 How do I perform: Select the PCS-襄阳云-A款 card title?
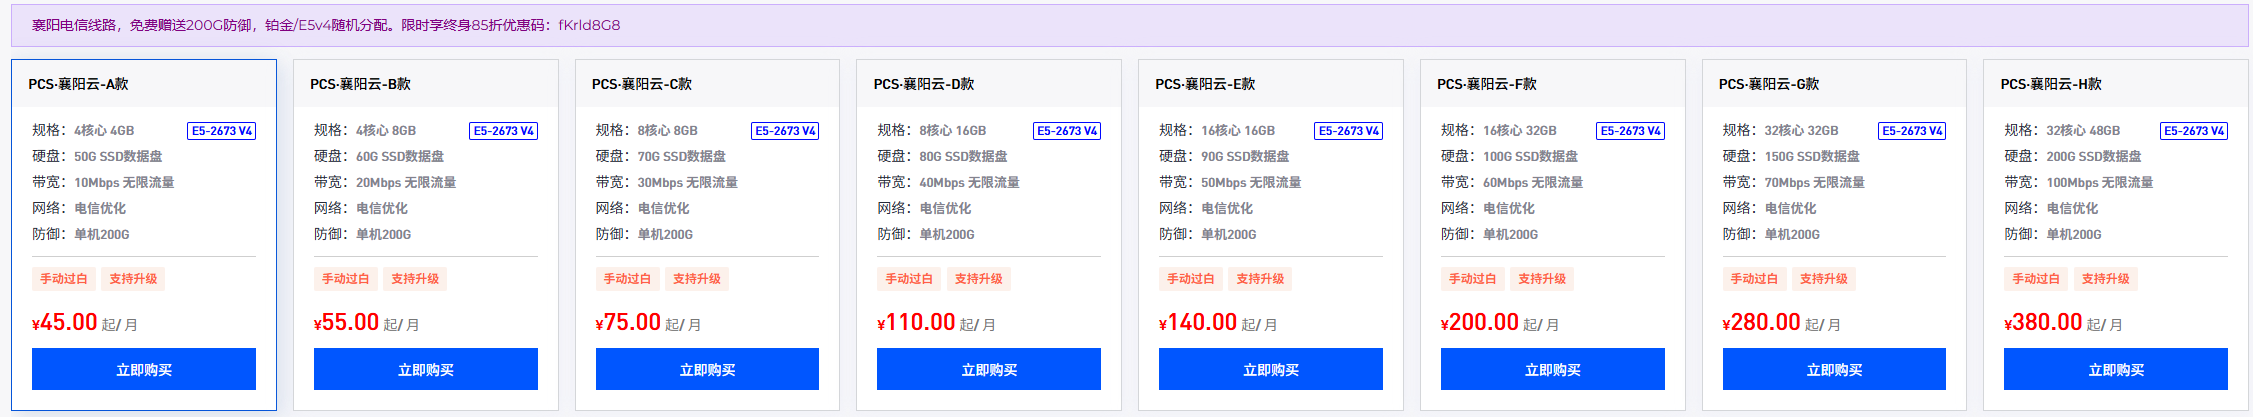78,84
